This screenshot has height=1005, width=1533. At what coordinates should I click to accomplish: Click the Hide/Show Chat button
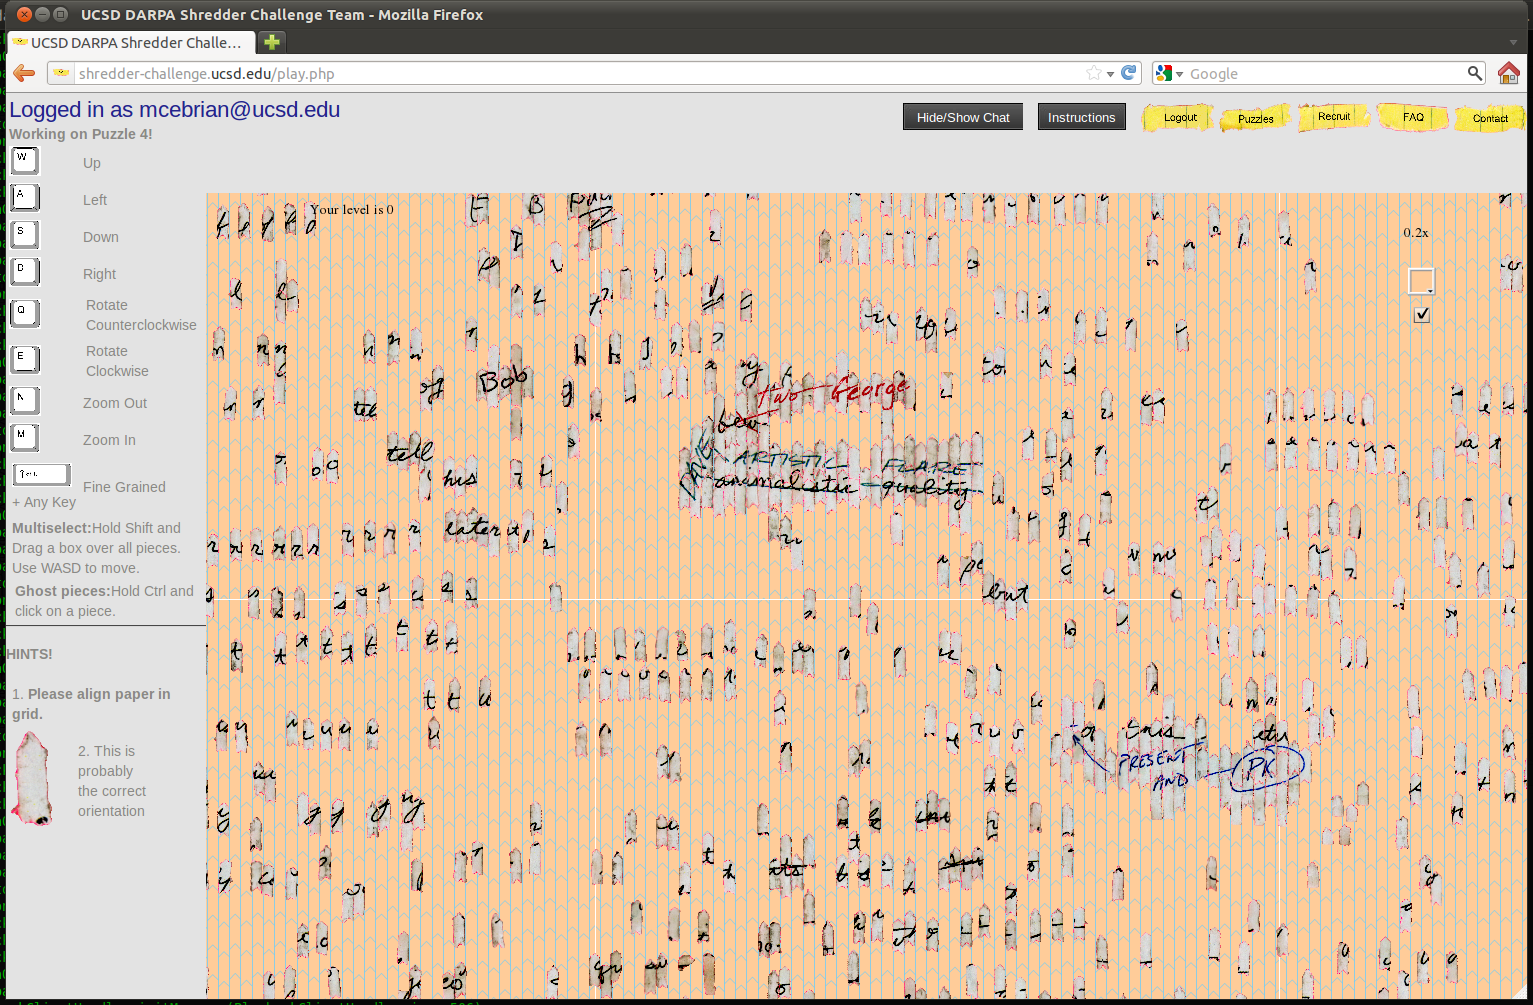tap(962, 117)
